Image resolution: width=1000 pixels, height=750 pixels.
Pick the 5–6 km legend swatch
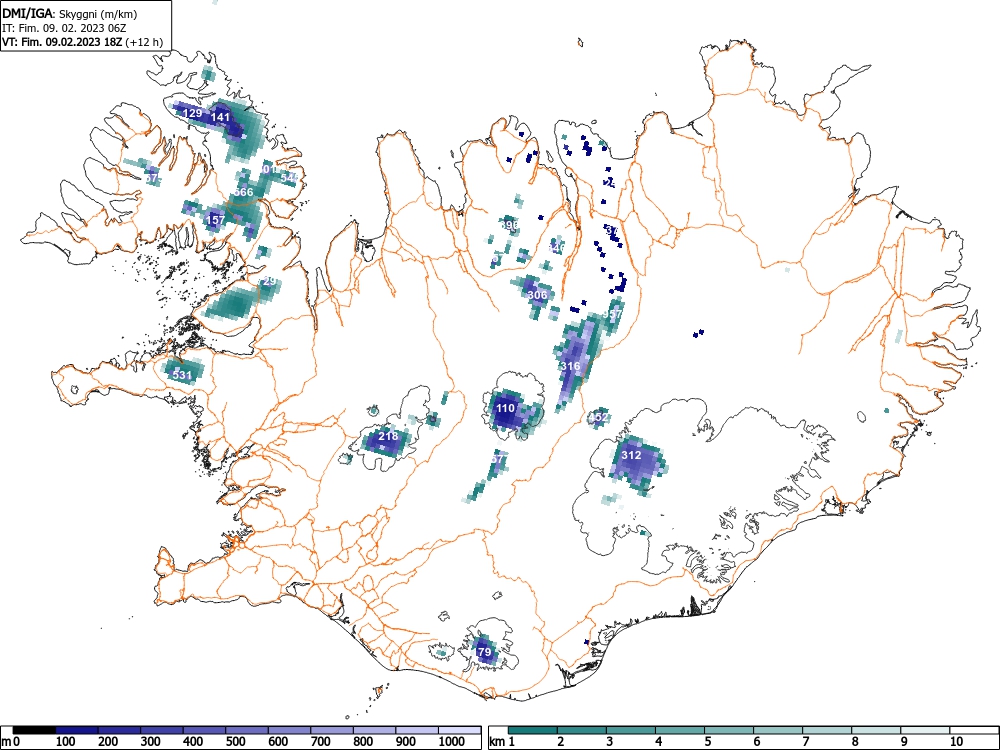pos(729,730)
